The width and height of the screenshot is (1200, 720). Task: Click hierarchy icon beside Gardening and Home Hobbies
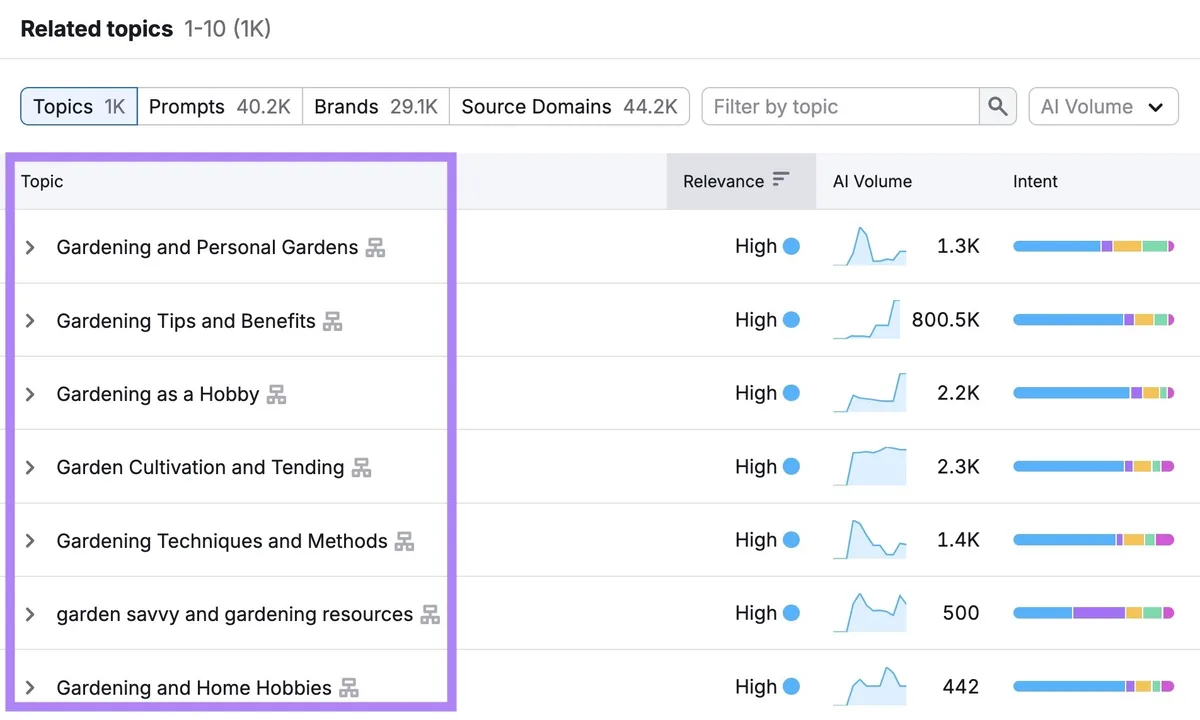(x=348, y=688)
